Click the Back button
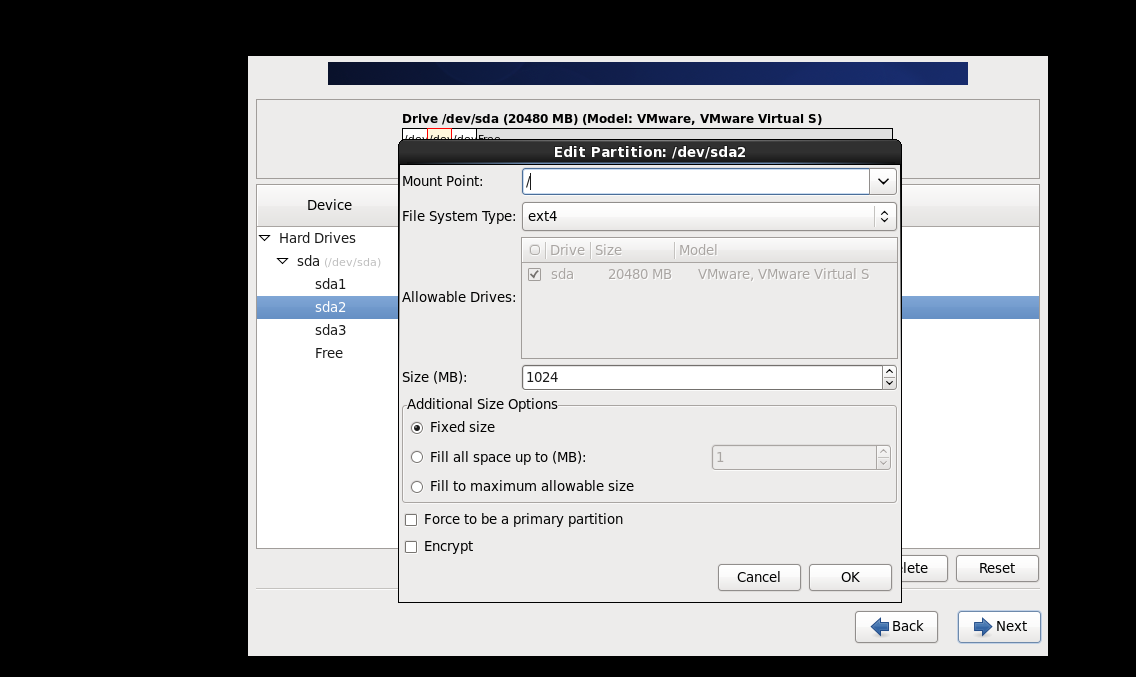Screen dimensions: 1136x677 [x=896, y=626]
